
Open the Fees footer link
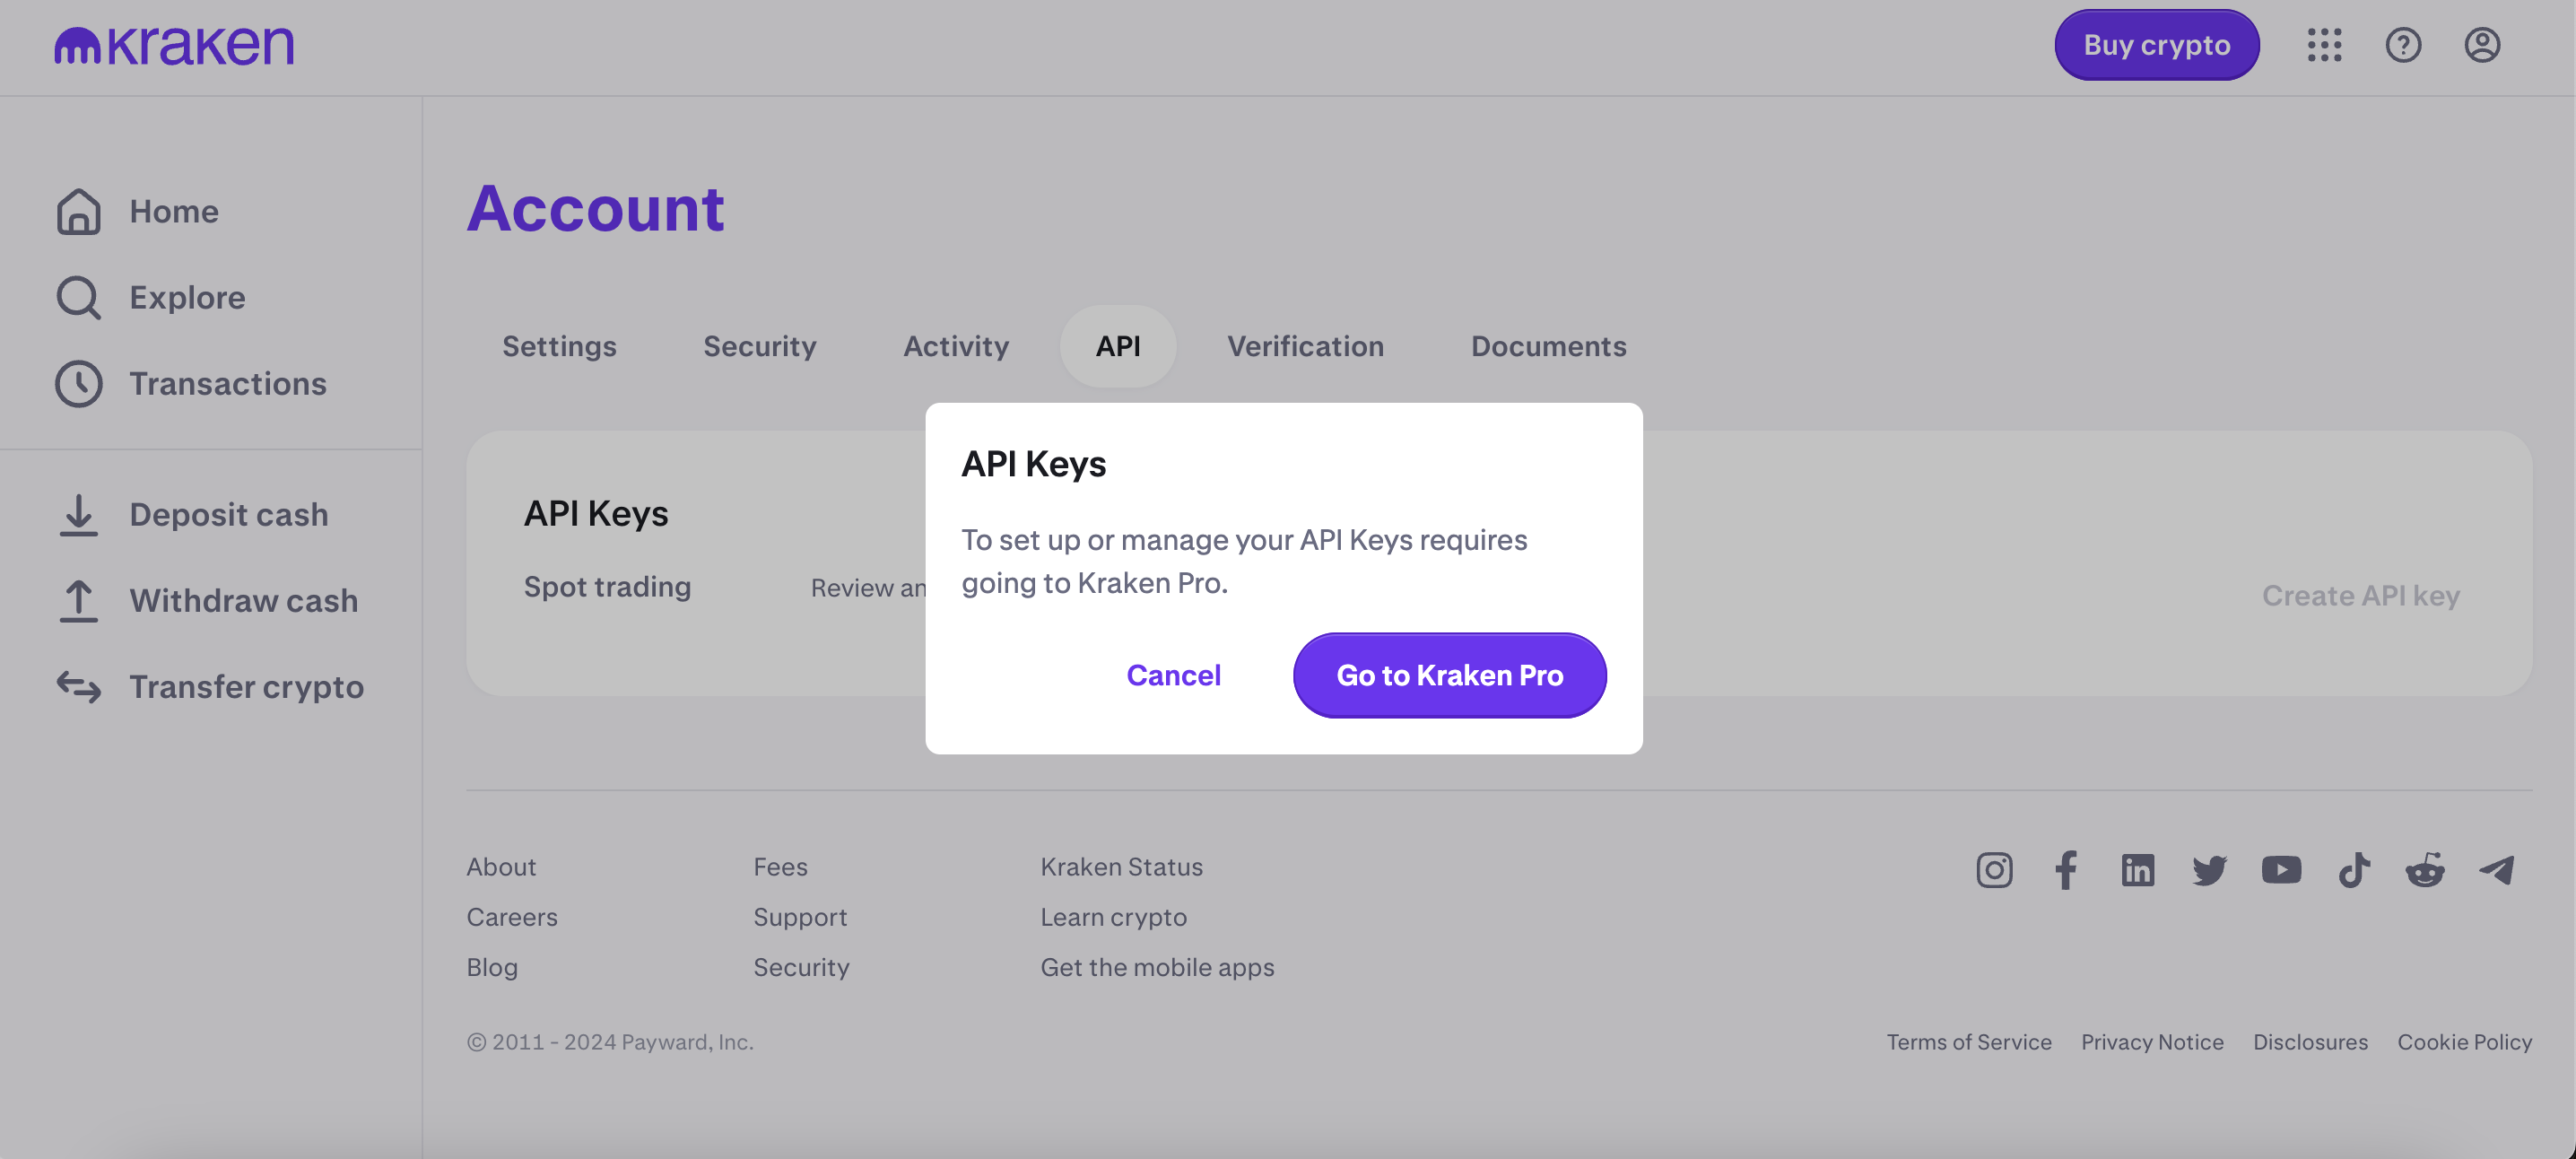780,866
